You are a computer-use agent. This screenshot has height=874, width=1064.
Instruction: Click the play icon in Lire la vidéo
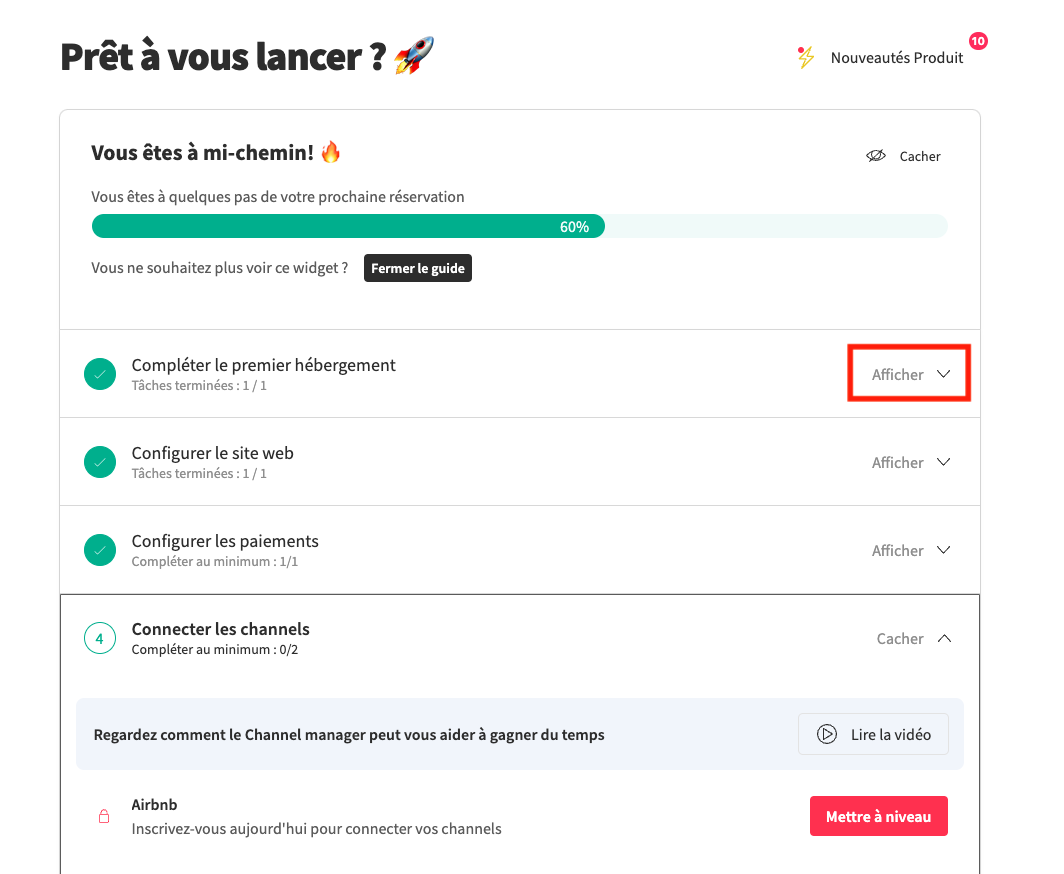(827, 734)
